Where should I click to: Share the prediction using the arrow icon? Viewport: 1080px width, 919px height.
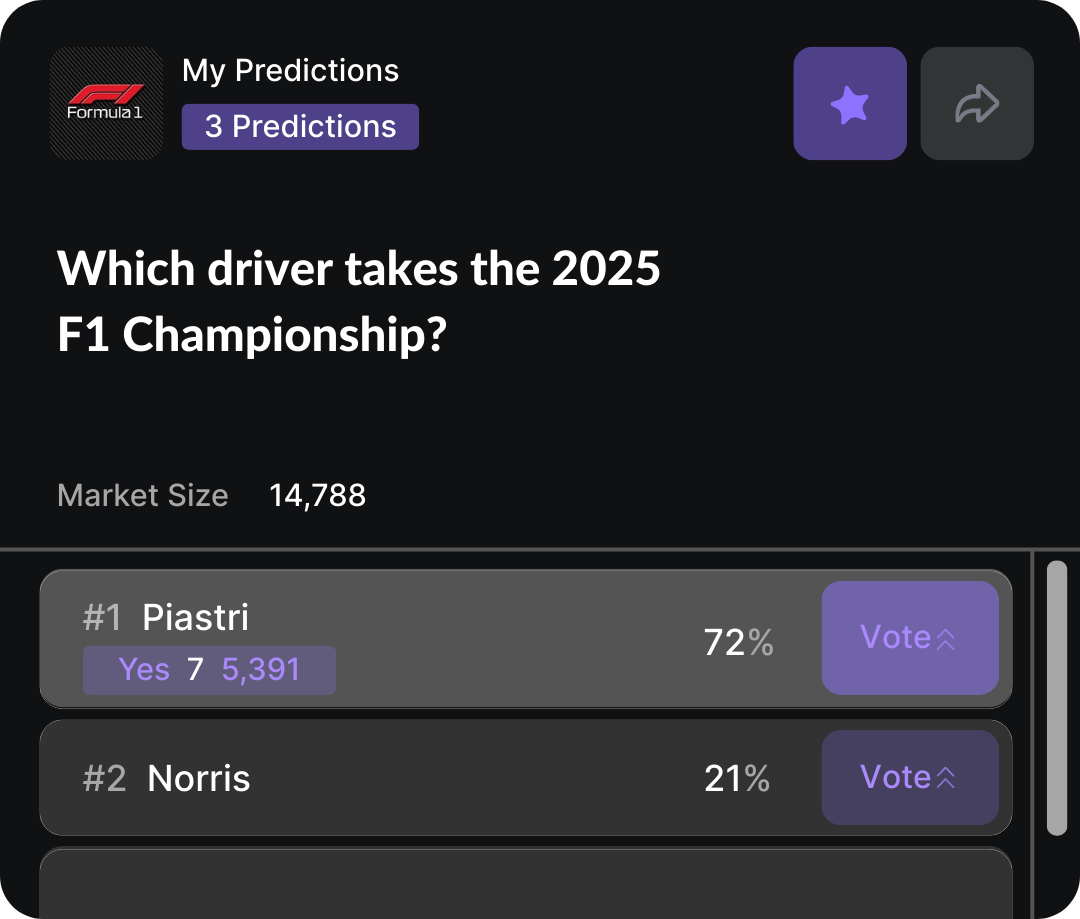(976, 103)
